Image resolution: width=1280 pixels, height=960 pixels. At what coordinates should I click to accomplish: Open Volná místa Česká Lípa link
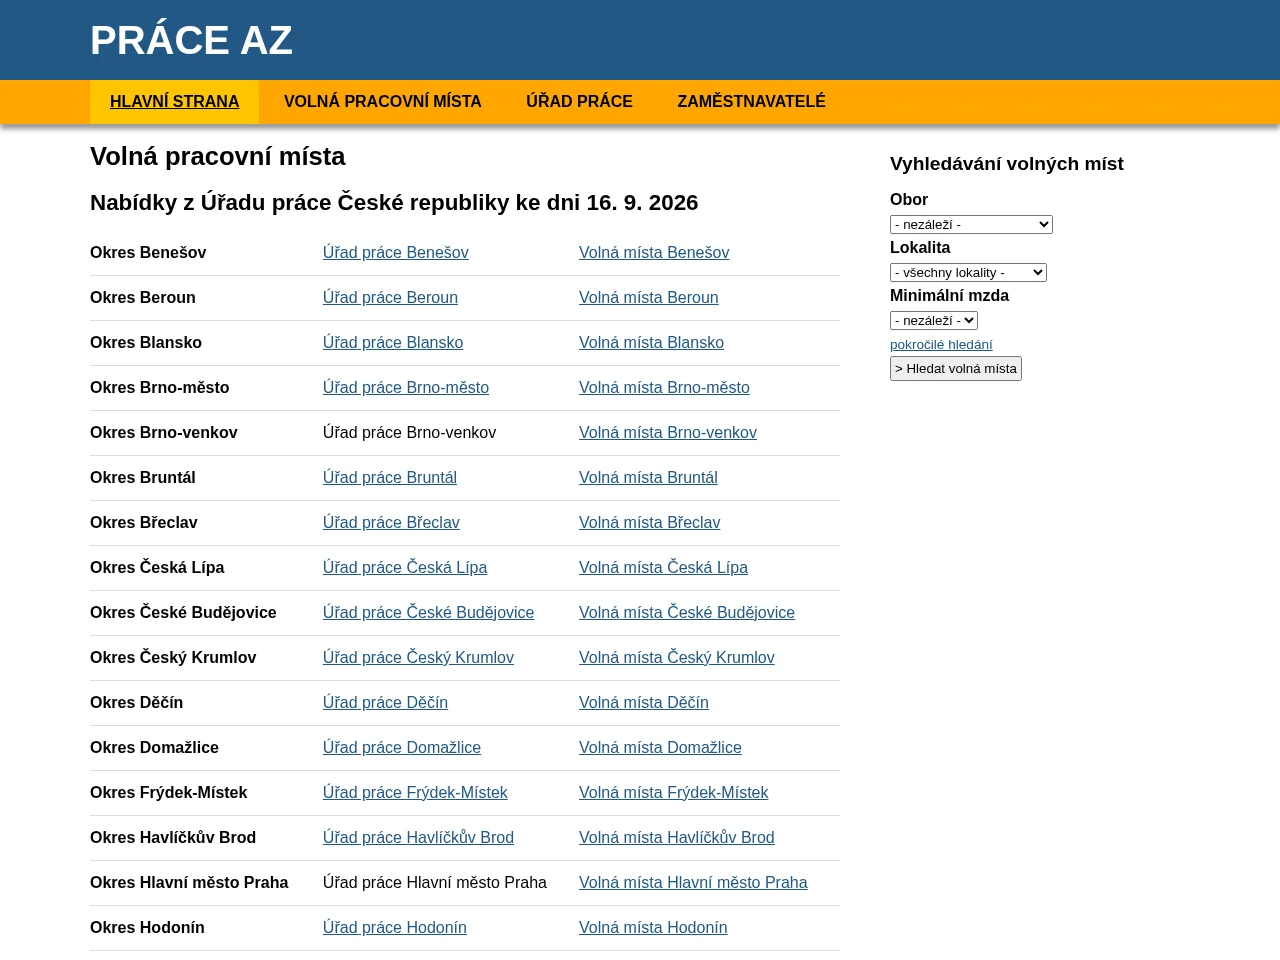[x=663, y=568]
